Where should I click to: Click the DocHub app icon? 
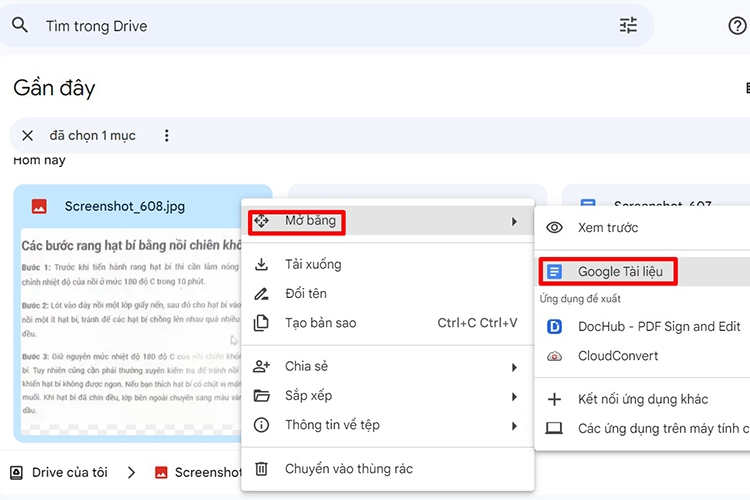[x=554, y=327]
